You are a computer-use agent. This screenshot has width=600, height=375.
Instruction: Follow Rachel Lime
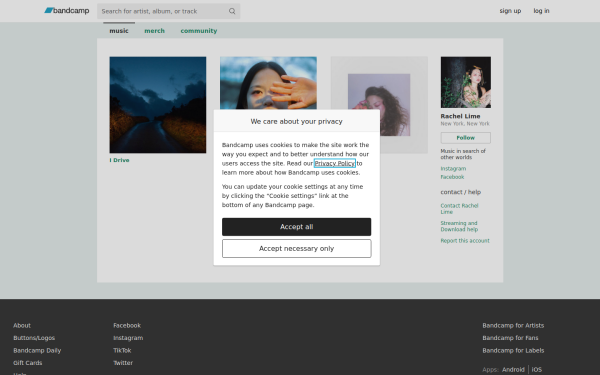coord(466,138)
